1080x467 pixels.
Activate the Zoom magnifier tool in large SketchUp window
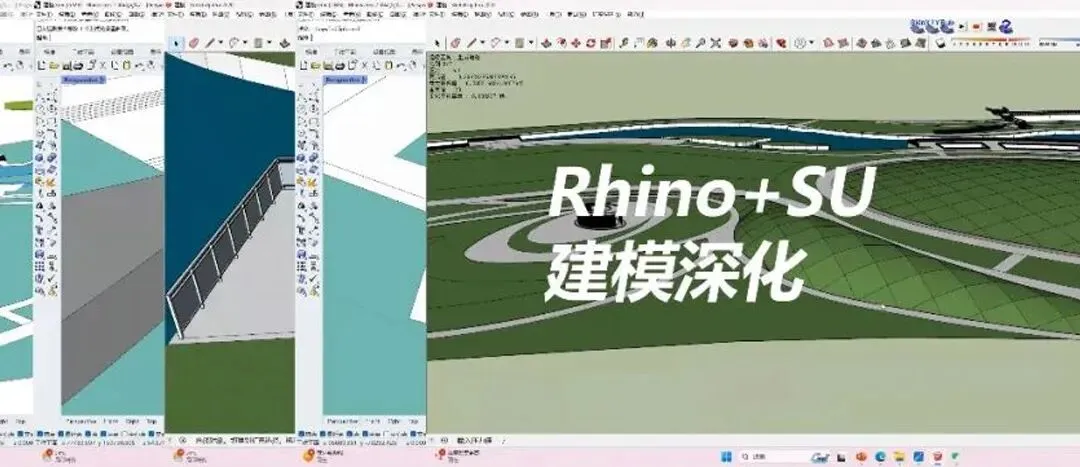tap(700, 43)
